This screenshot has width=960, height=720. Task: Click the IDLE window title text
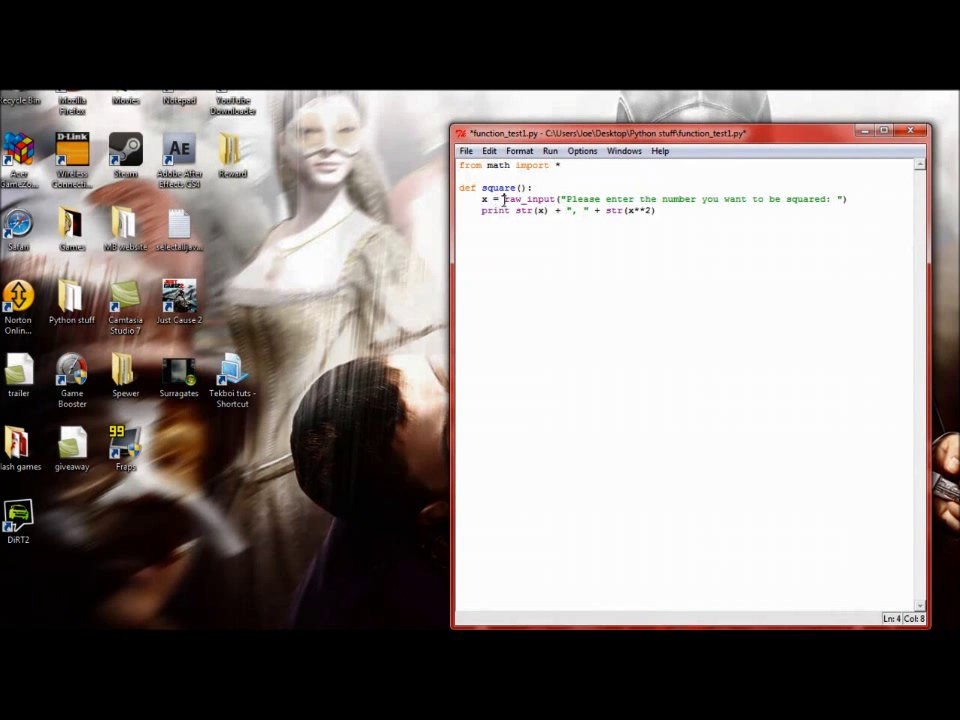[608, 133]
